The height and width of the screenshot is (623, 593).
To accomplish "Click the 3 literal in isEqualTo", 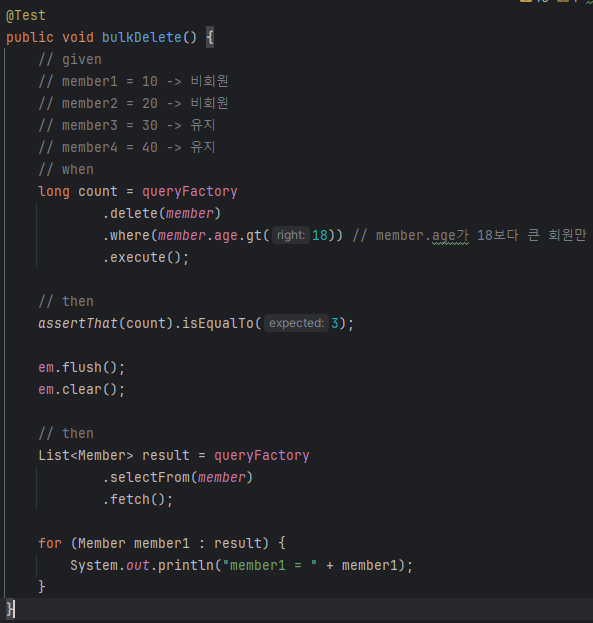I will [x=335, y=323].
